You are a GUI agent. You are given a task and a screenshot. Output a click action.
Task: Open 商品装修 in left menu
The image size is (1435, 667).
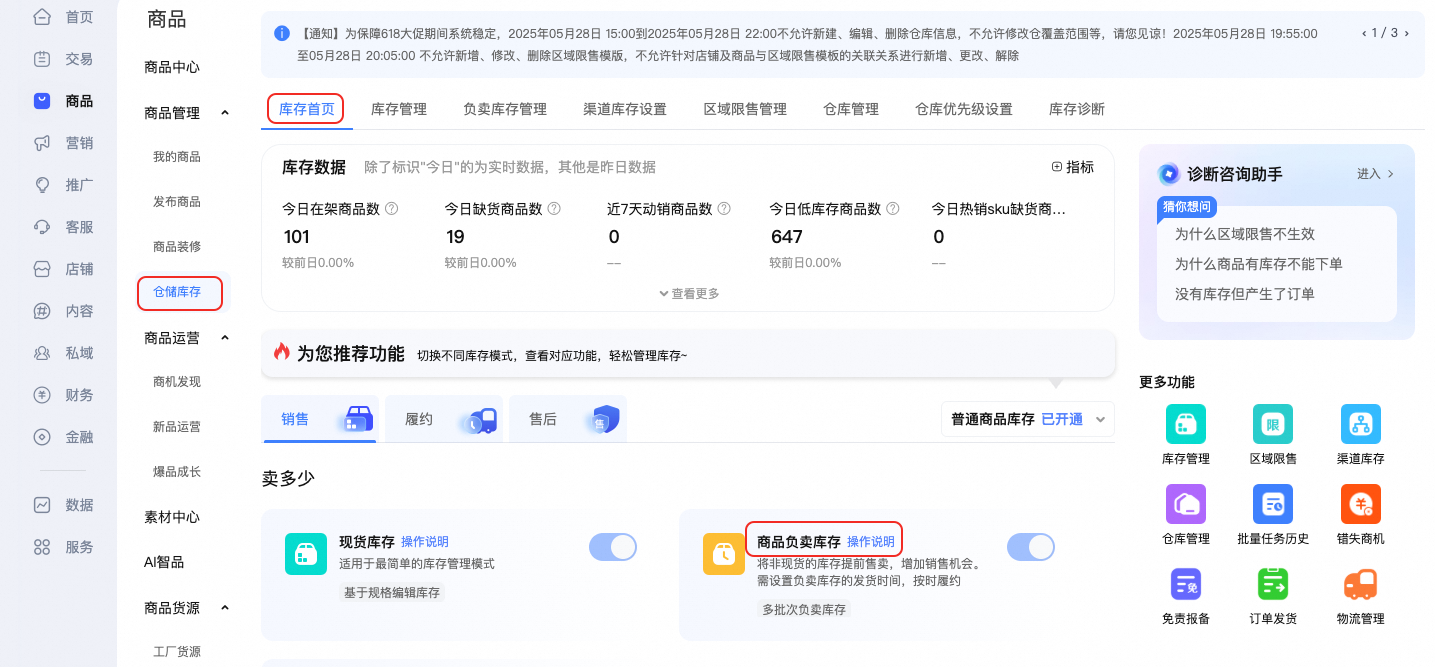177,247
